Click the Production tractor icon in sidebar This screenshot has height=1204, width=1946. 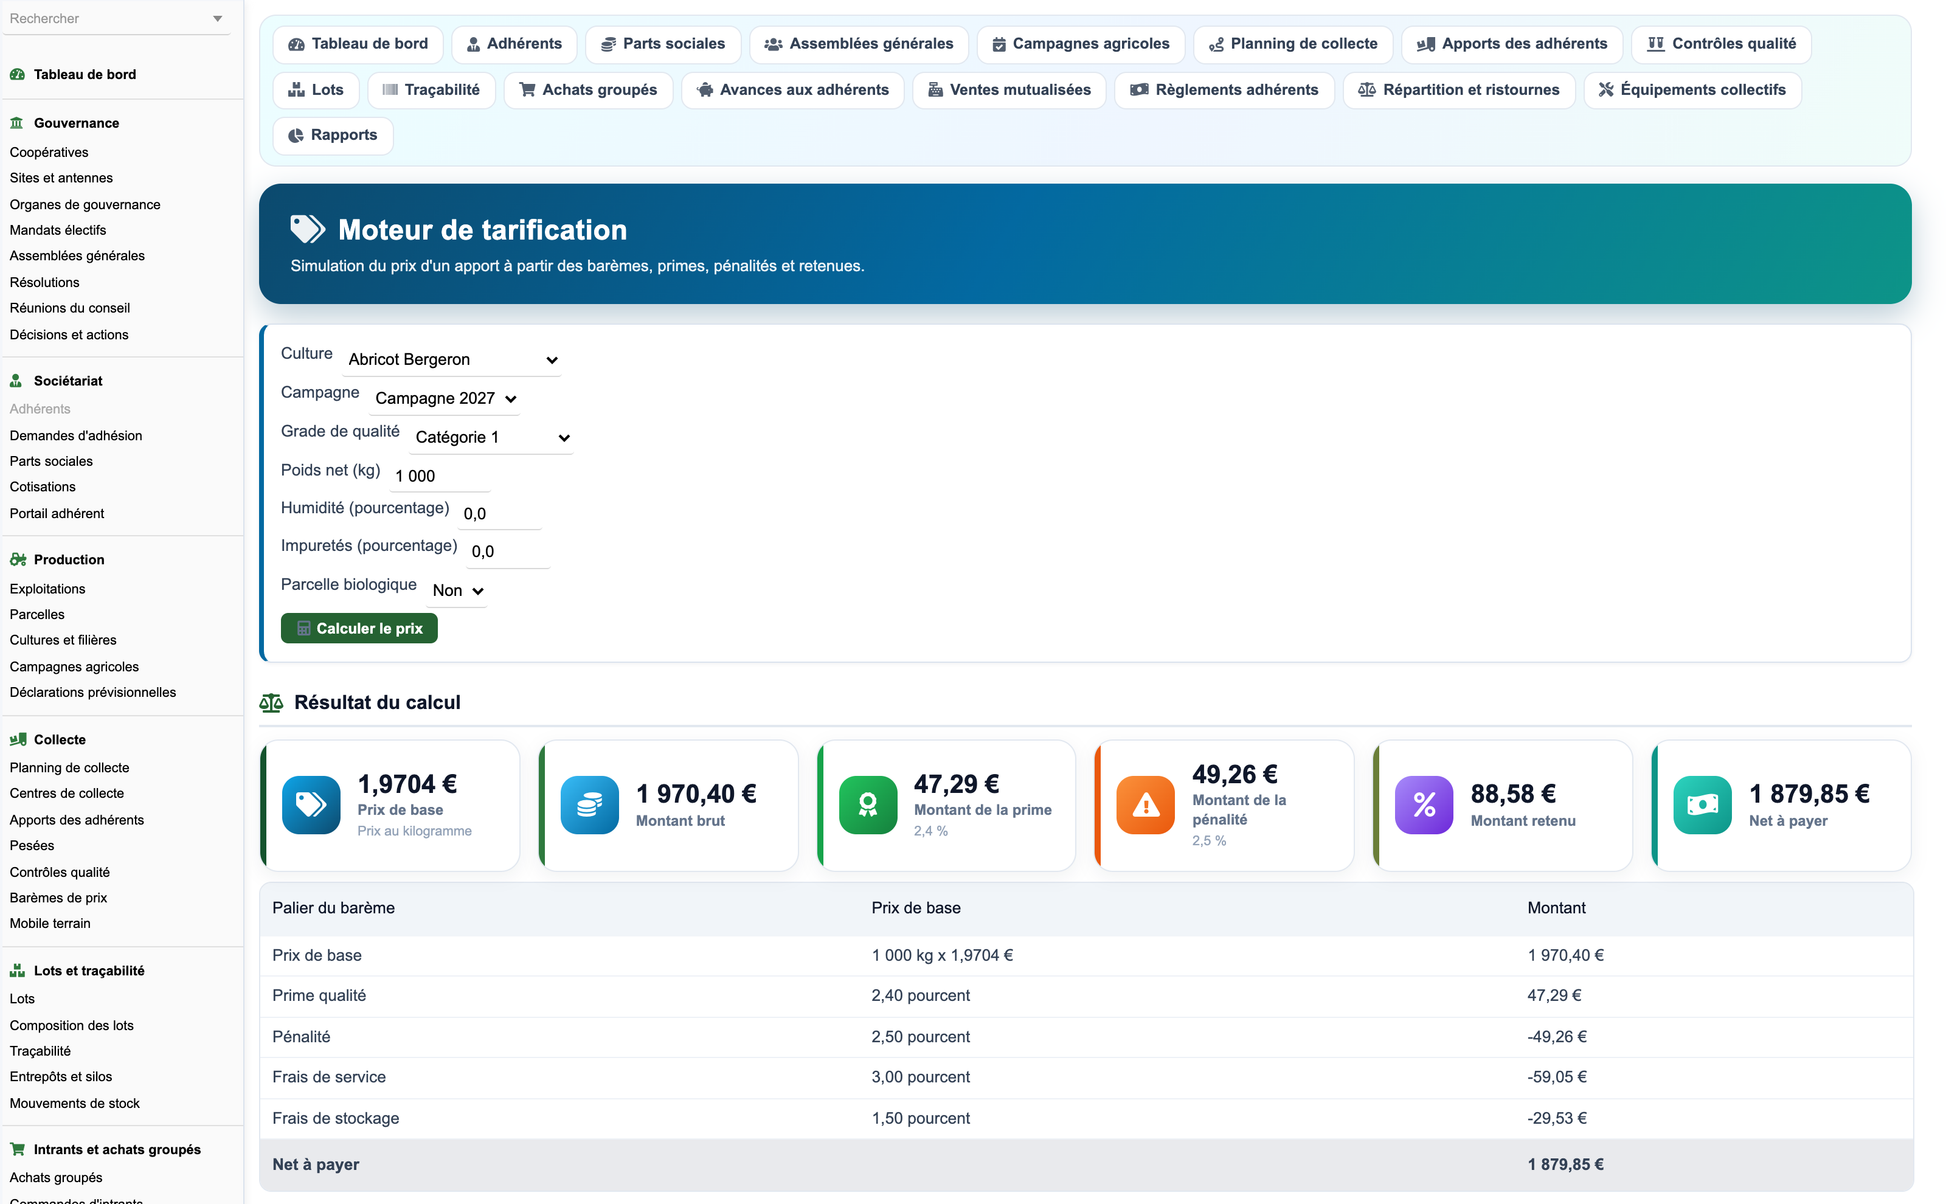coord(18,560)
